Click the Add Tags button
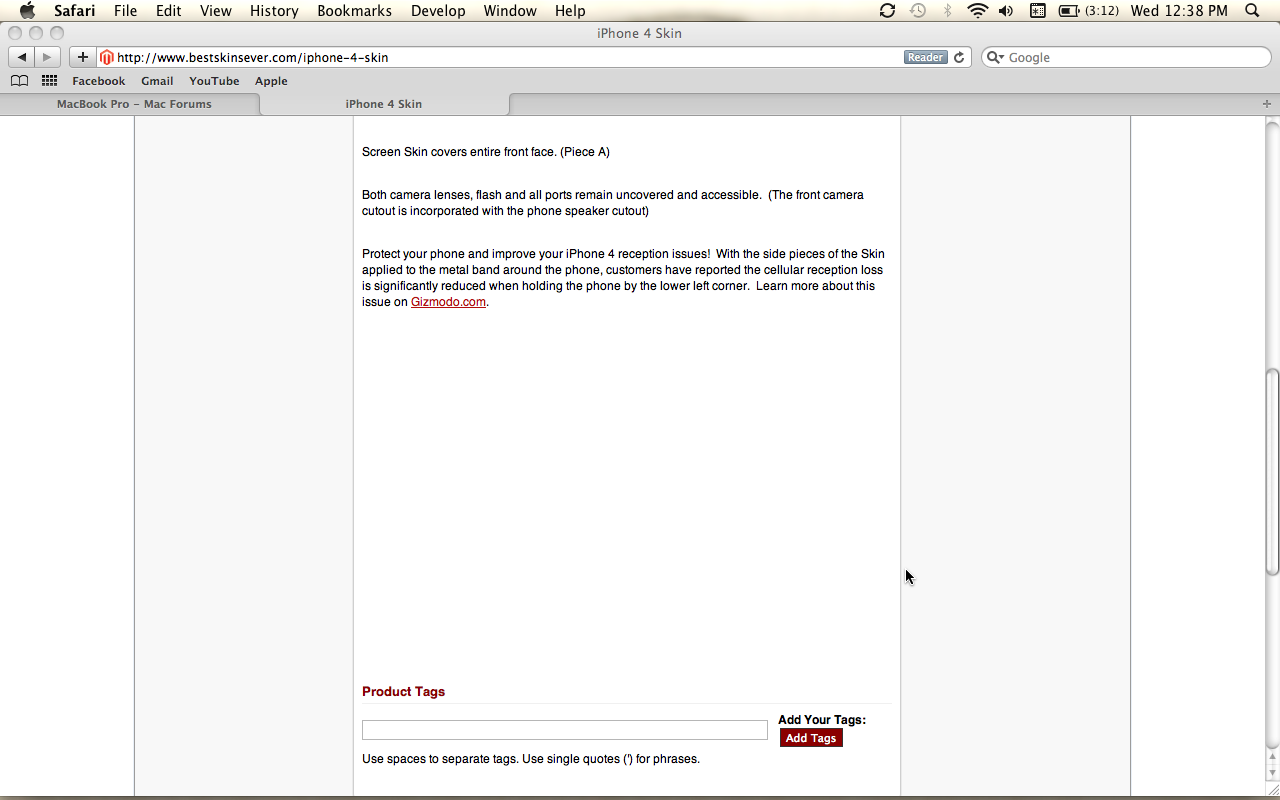This screenshot has width=1280, height=800. [811, 738]
